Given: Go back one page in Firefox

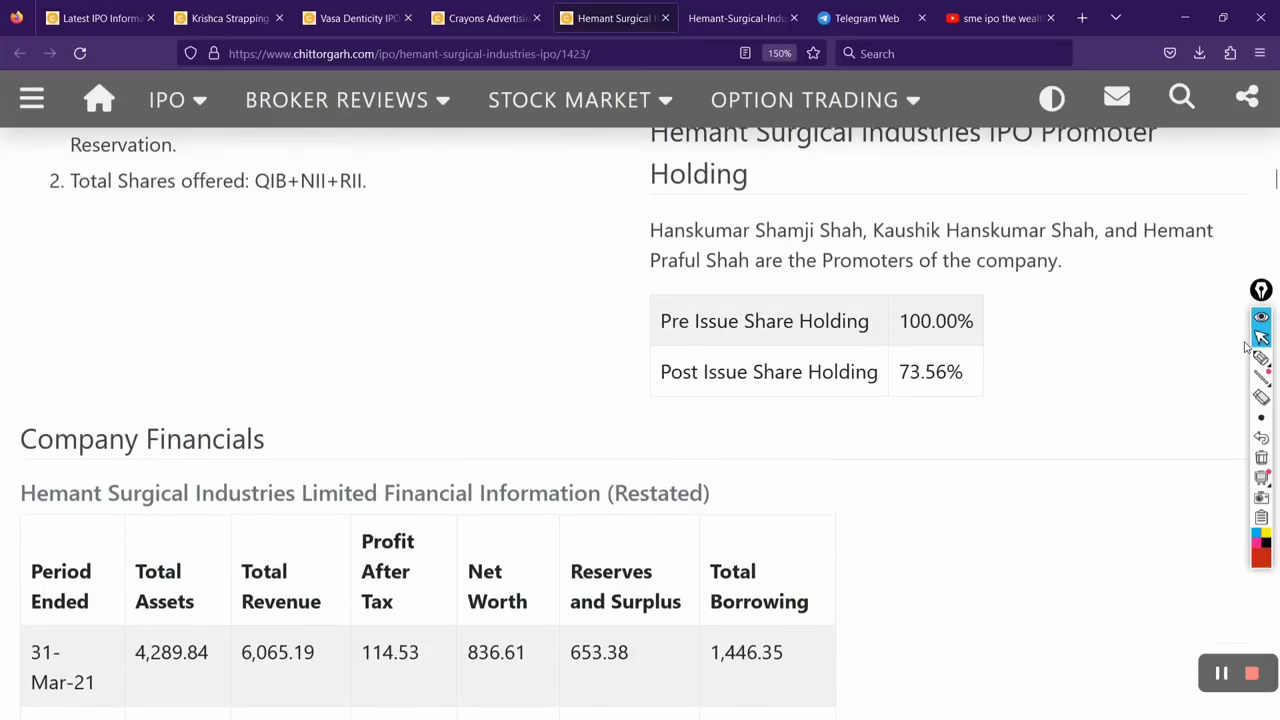Looking at the screenshot, I should pos(20,53).
